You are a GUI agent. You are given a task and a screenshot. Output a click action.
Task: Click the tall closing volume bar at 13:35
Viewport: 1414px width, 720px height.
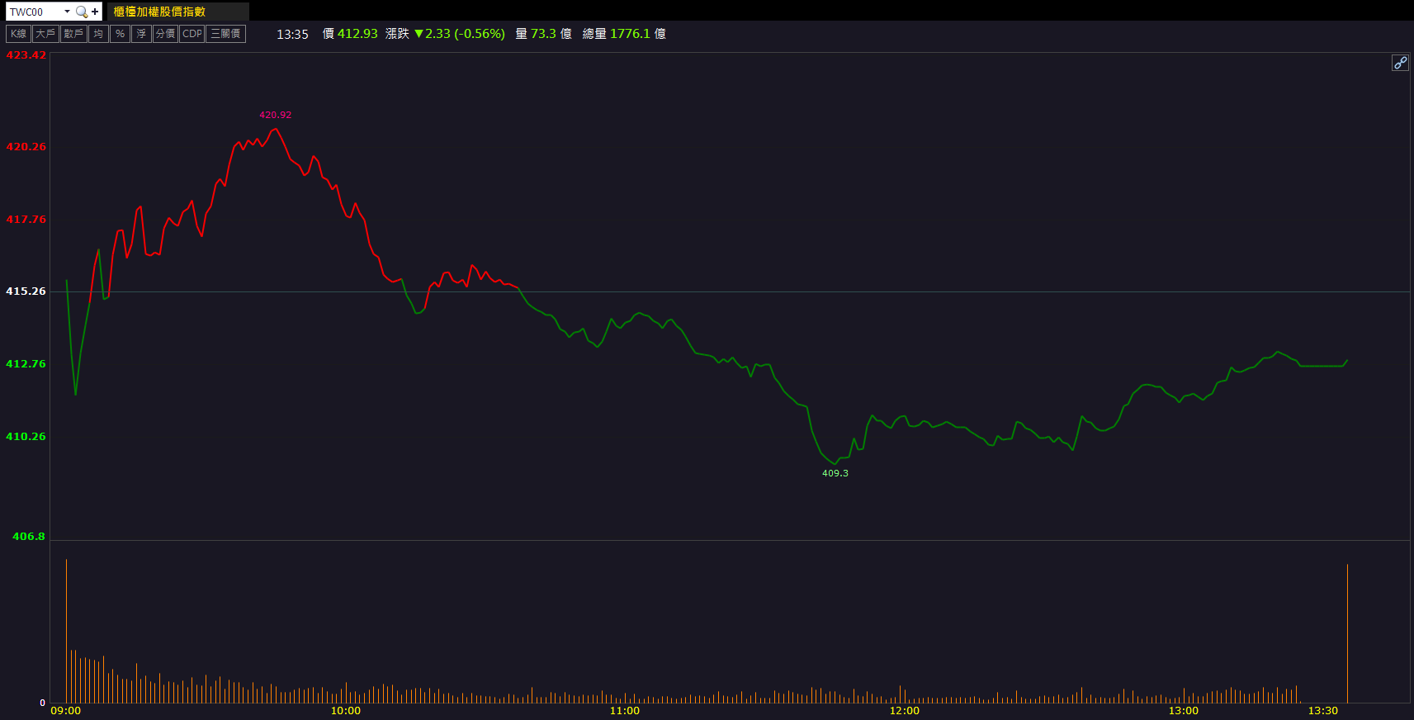click(x=1347, y=634)
